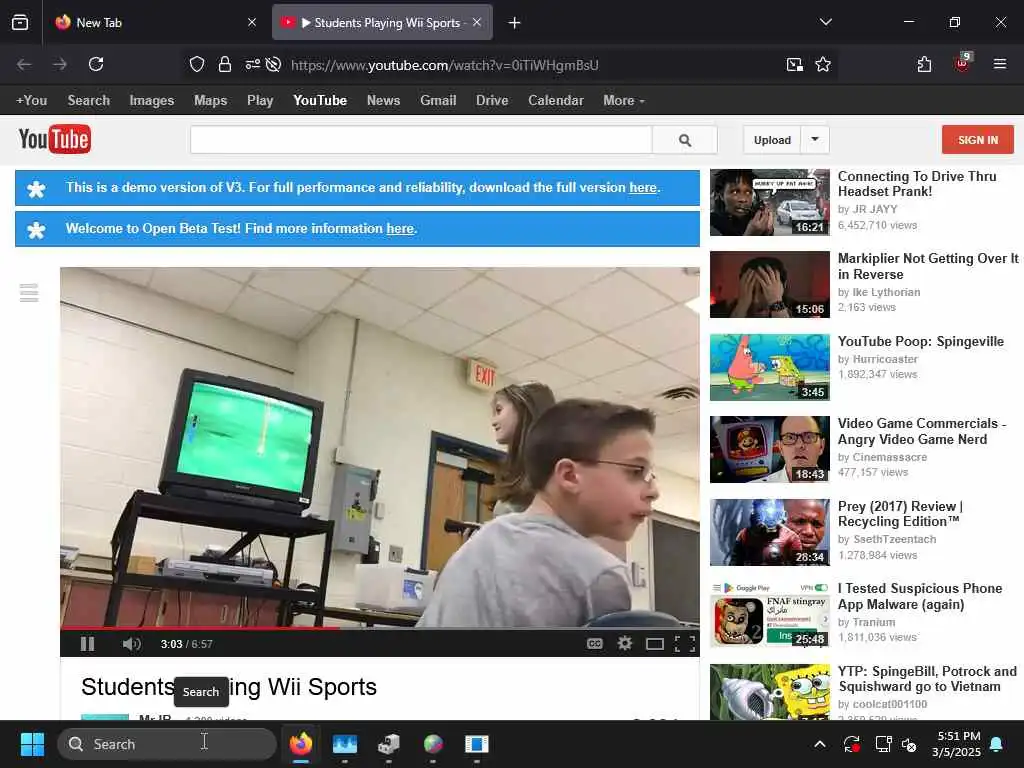Open the uBlock extension icon with badge
1024x768 pixels.
point(963,63)
